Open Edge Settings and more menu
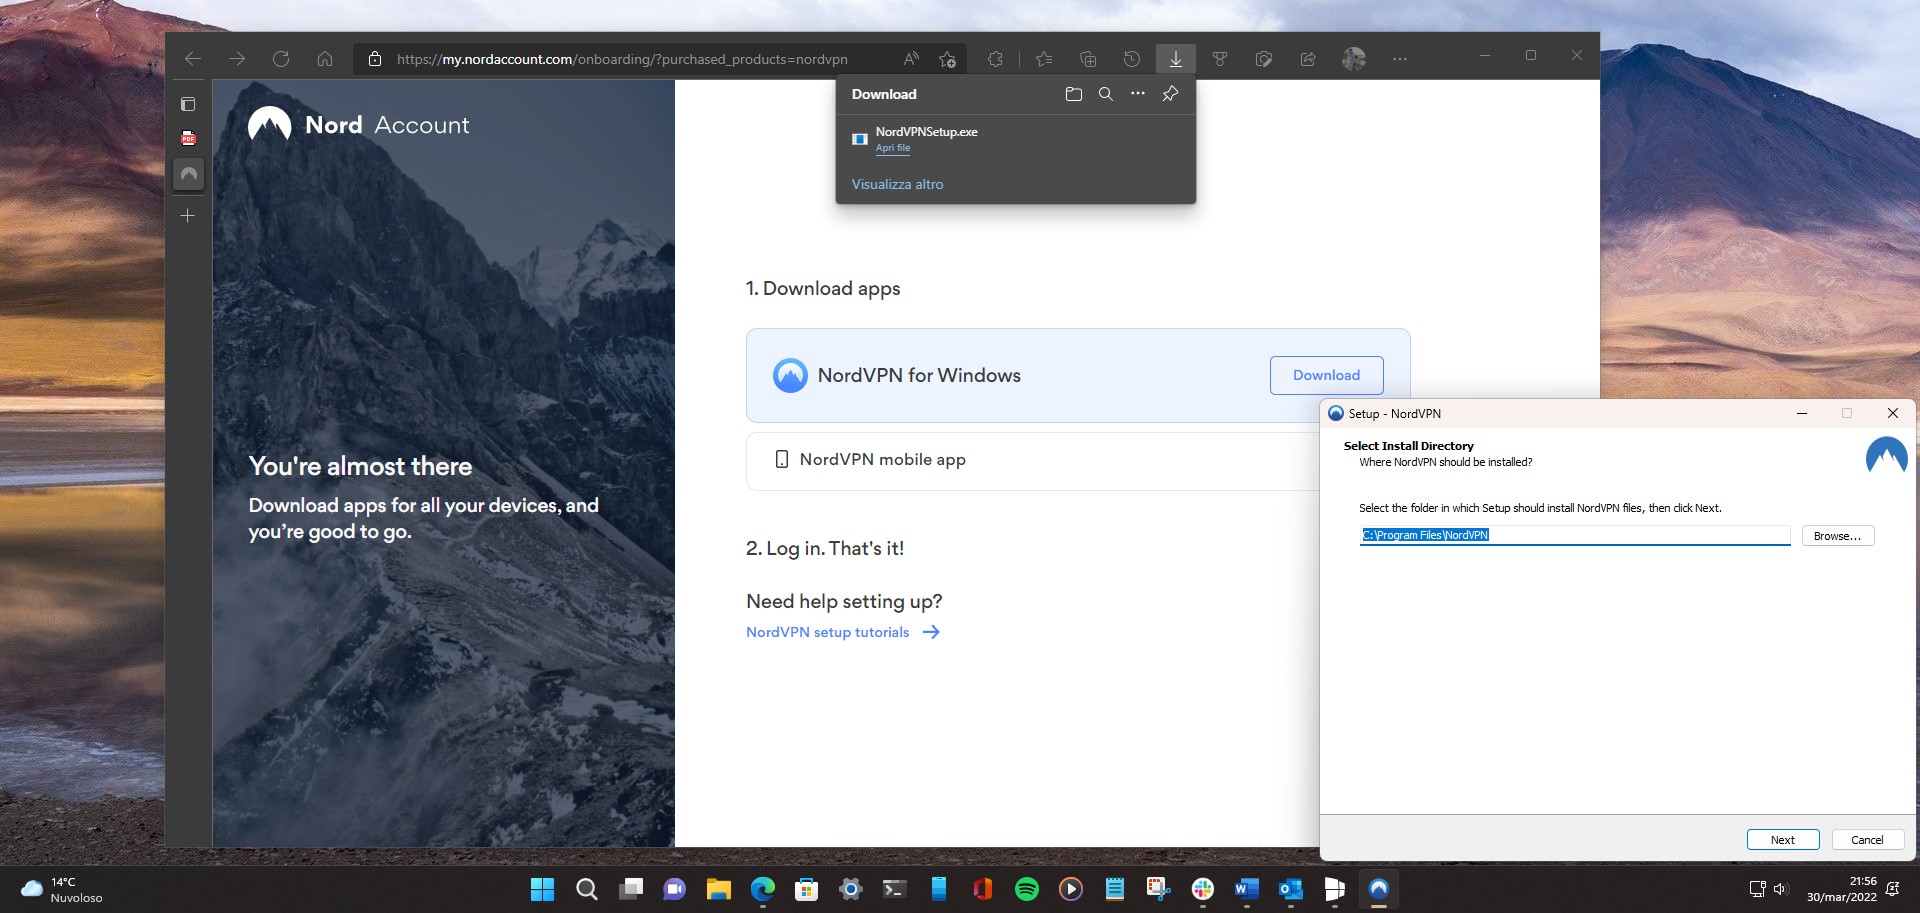This screenshot has height=913, width=1920. pos(1400,59)
